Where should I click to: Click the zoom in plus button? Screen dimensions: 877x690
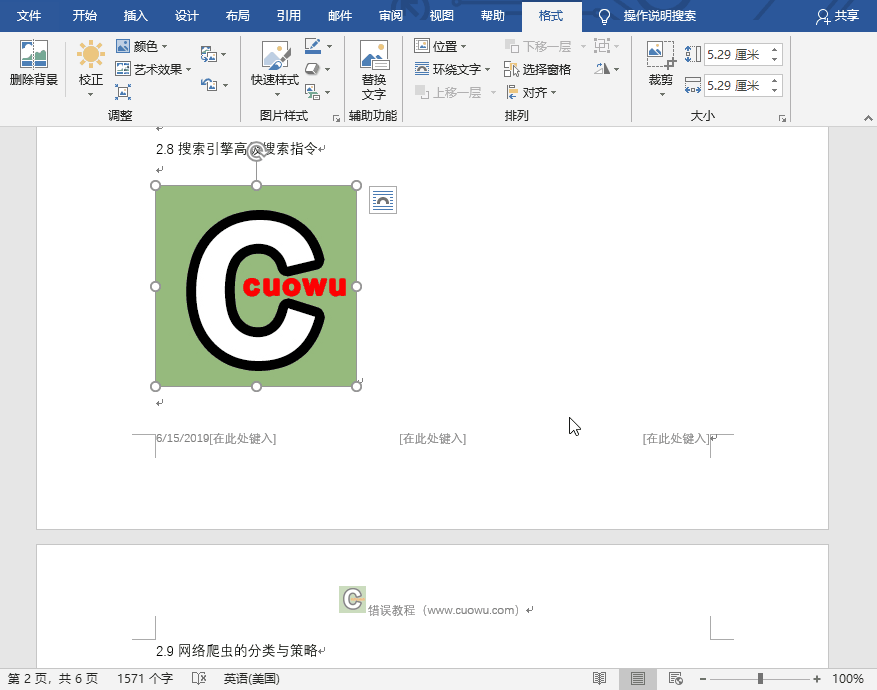click(x=817, y=679)
